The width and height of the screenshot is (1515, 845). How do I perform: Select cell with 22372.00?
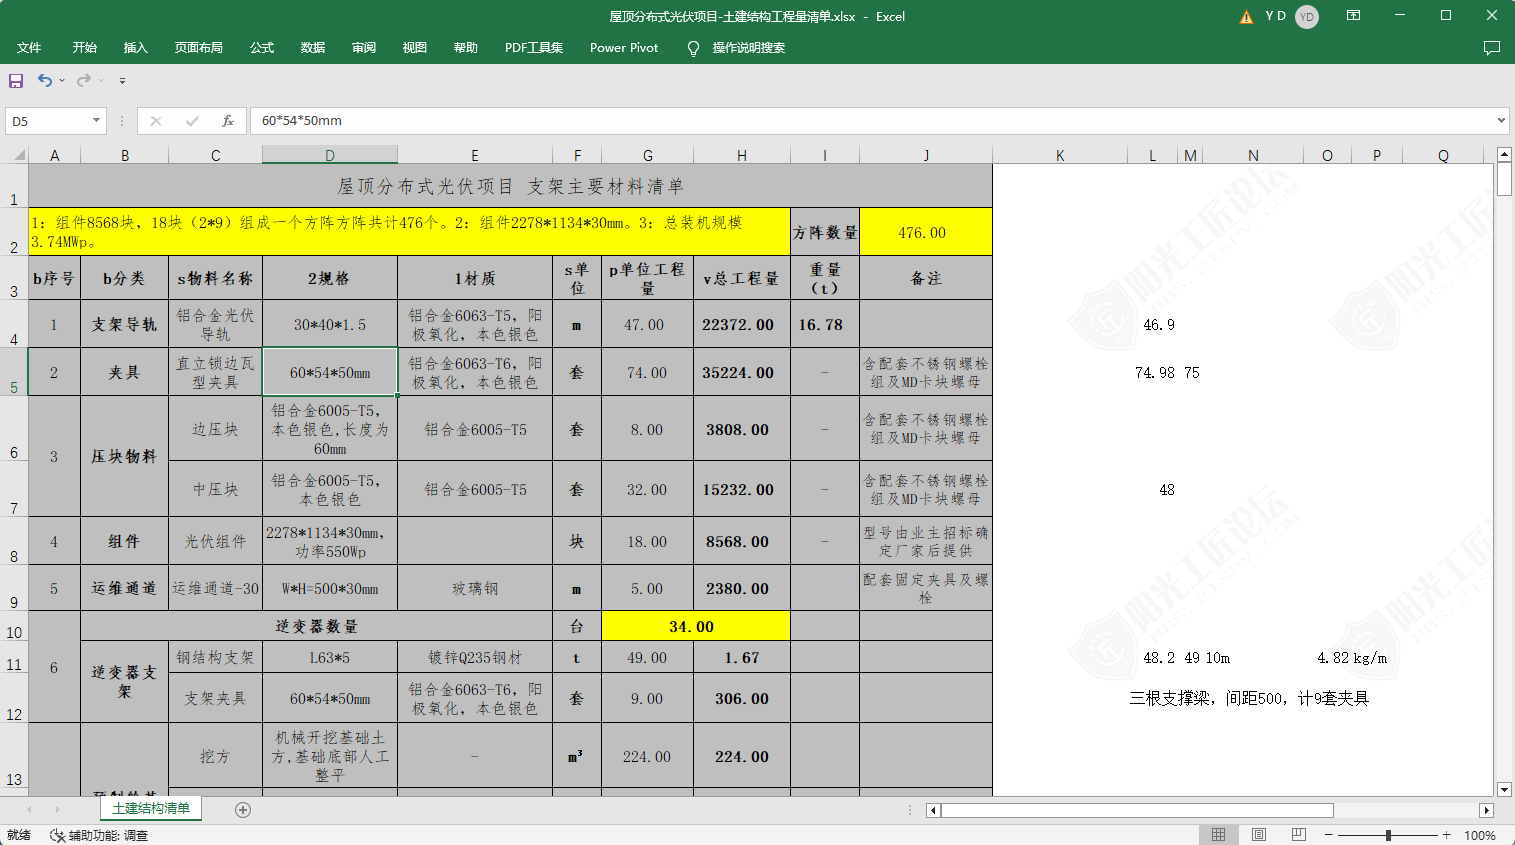(x=742, y=324)
